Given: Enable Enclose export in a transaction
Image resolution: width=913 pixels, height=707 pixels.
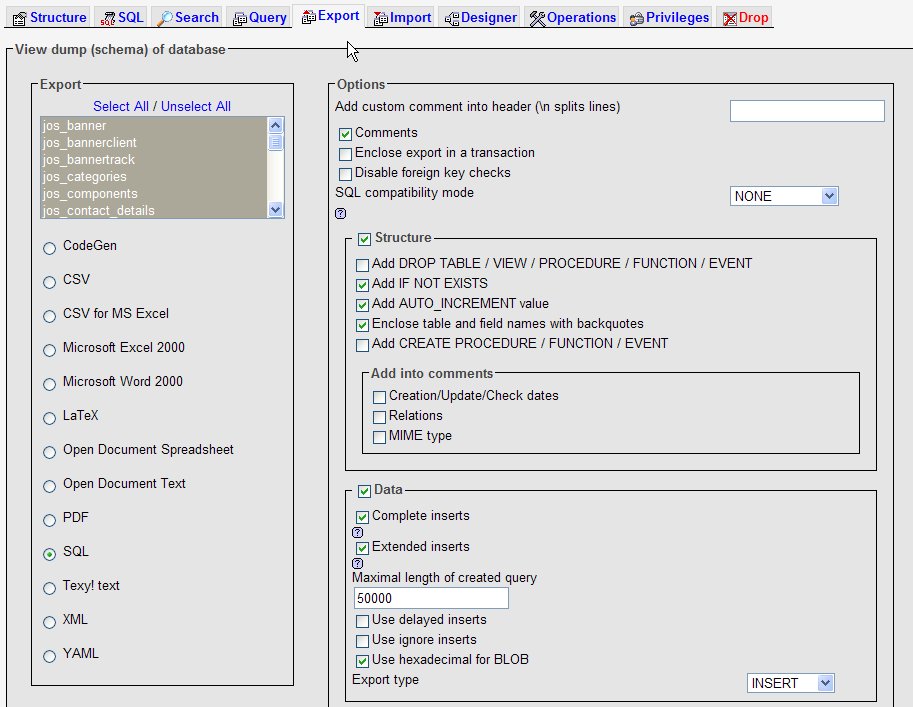Looking at the screenshot, I should [345, 154].
